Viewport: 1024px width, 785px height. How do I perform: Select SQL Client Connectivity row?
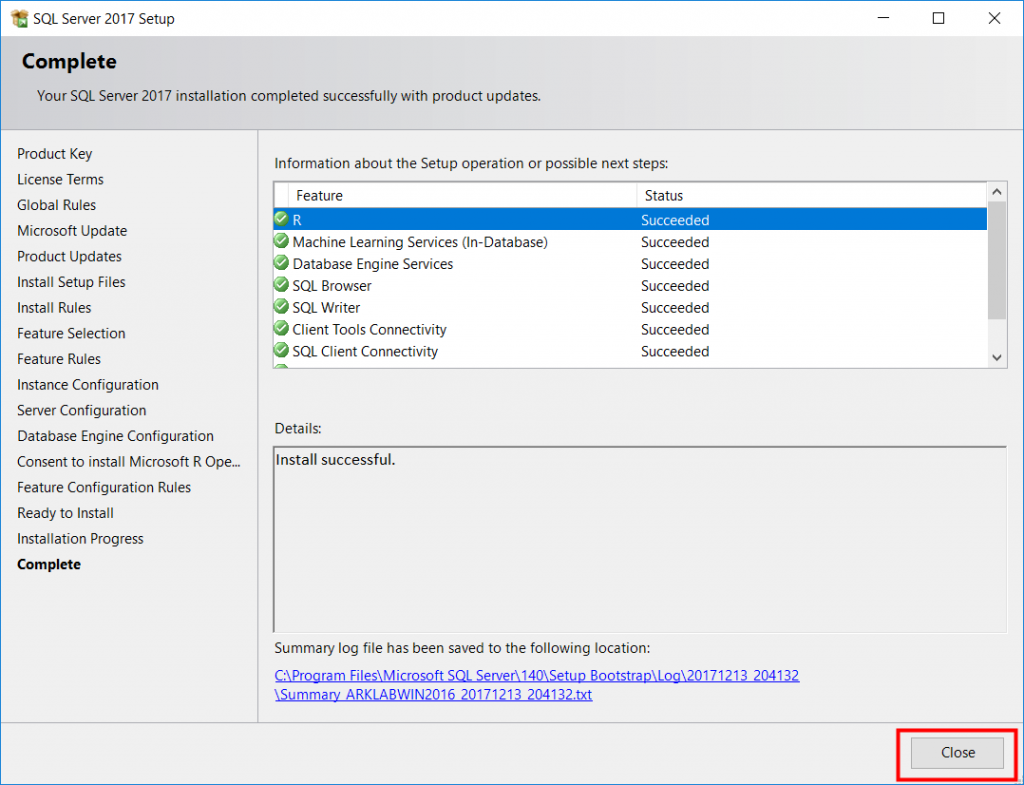(630, 351)
